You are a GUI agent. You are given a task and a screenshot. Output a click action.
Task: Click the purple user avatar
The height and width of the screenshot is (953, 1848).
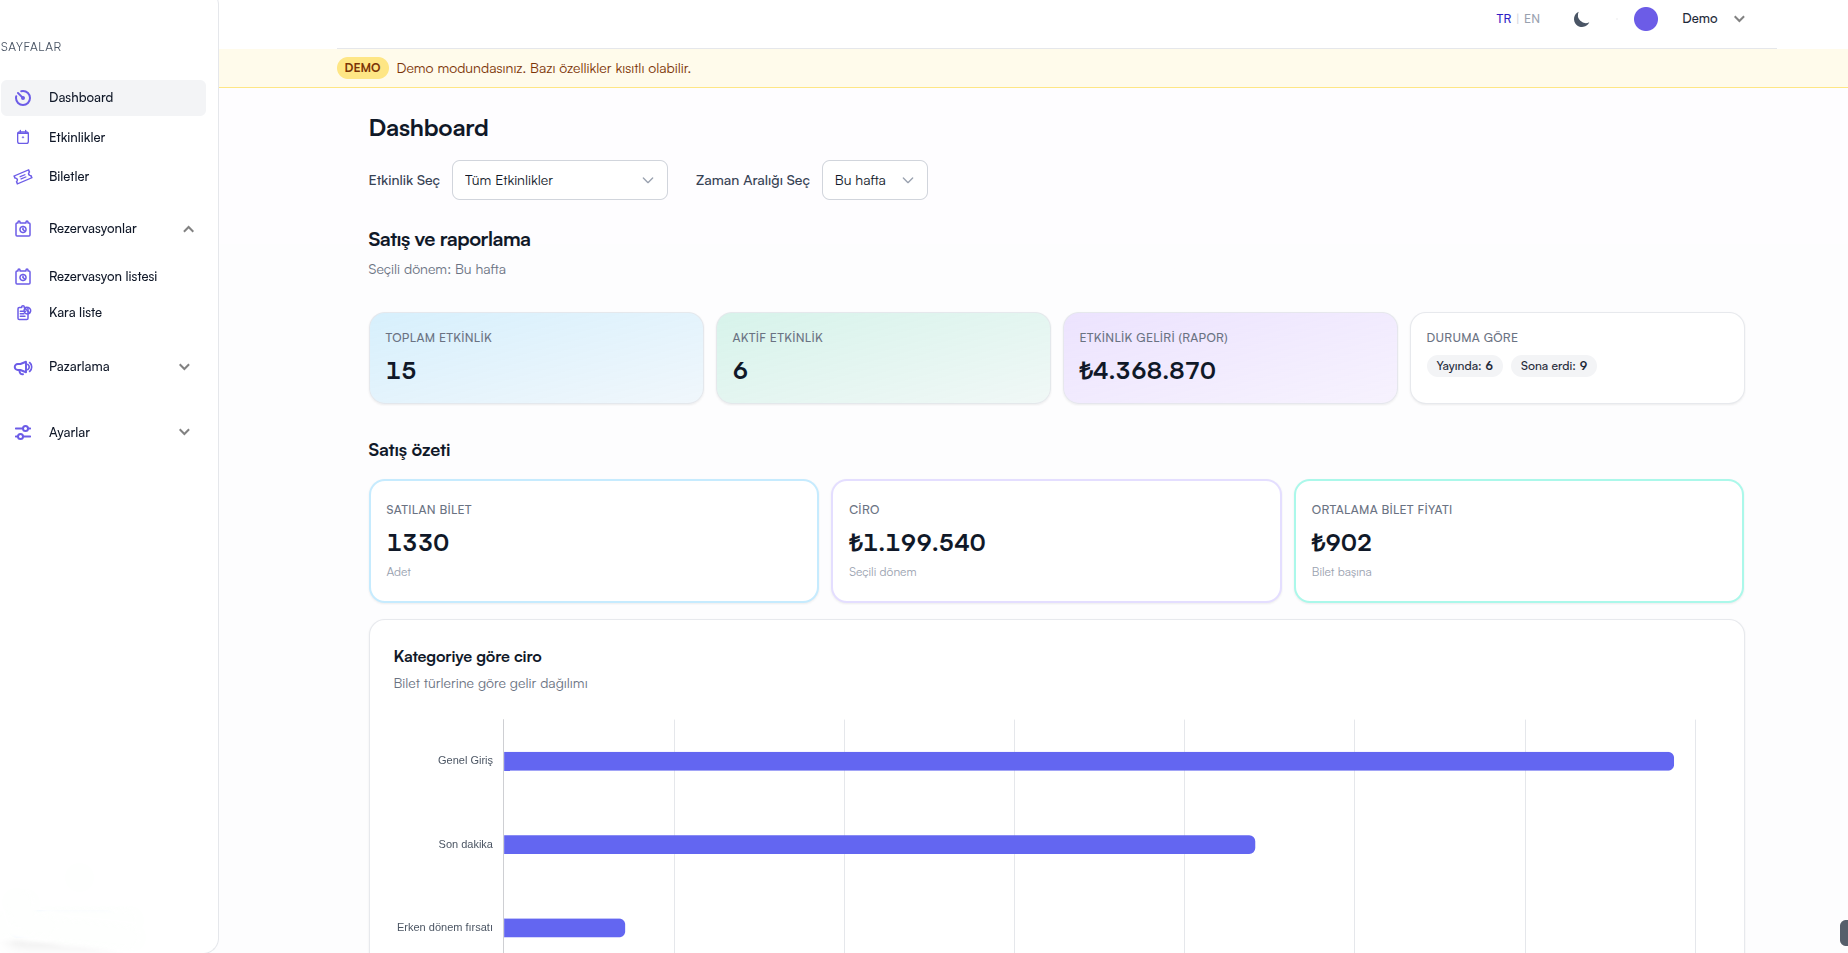point(1646,19)
